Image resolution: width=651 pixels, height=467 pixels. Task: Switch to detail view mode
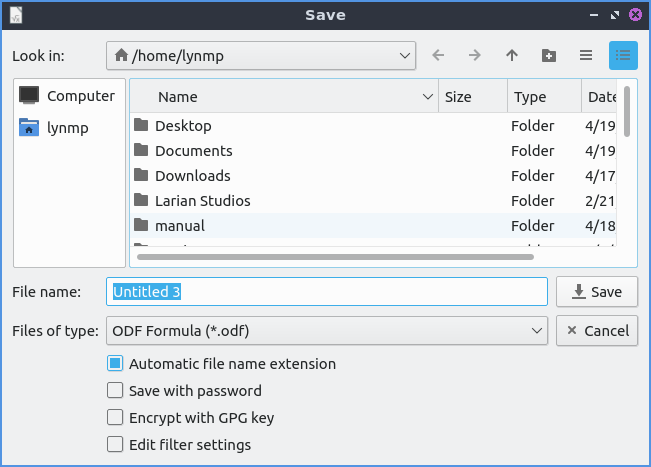[x=623, y=56]
